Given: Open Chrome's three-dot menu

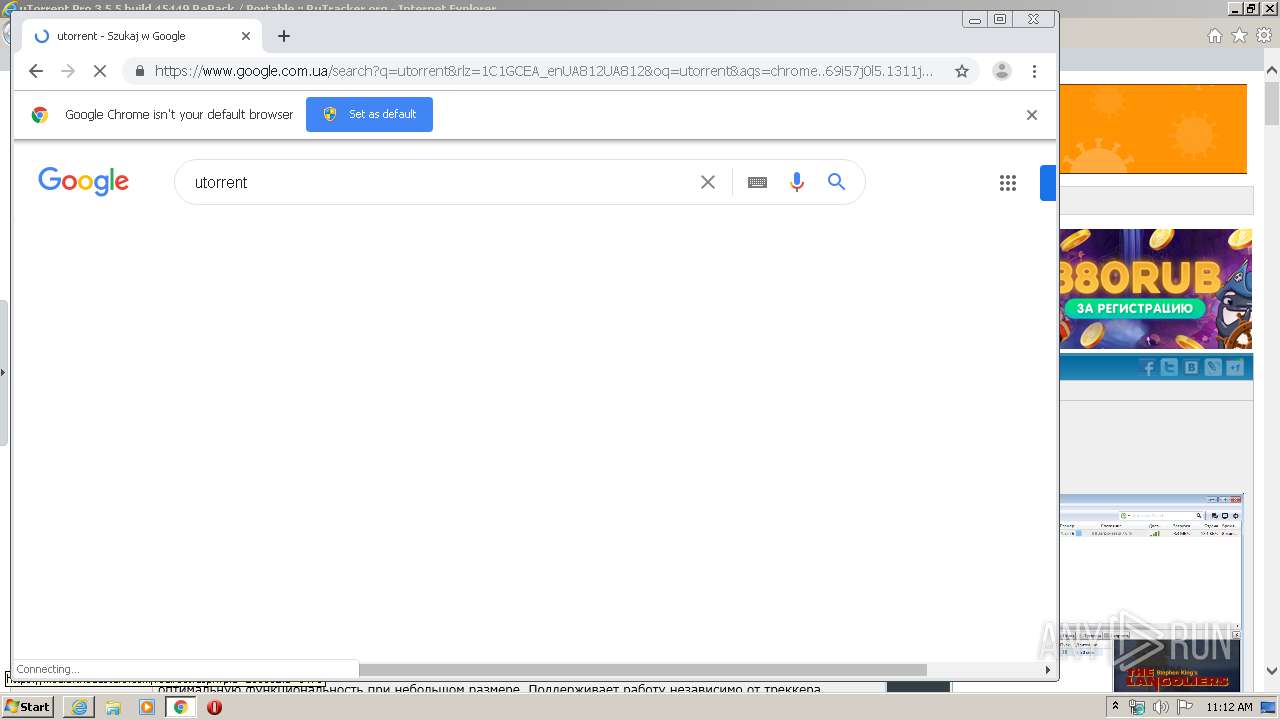Looking at the screenshot, I should 1034,71.
